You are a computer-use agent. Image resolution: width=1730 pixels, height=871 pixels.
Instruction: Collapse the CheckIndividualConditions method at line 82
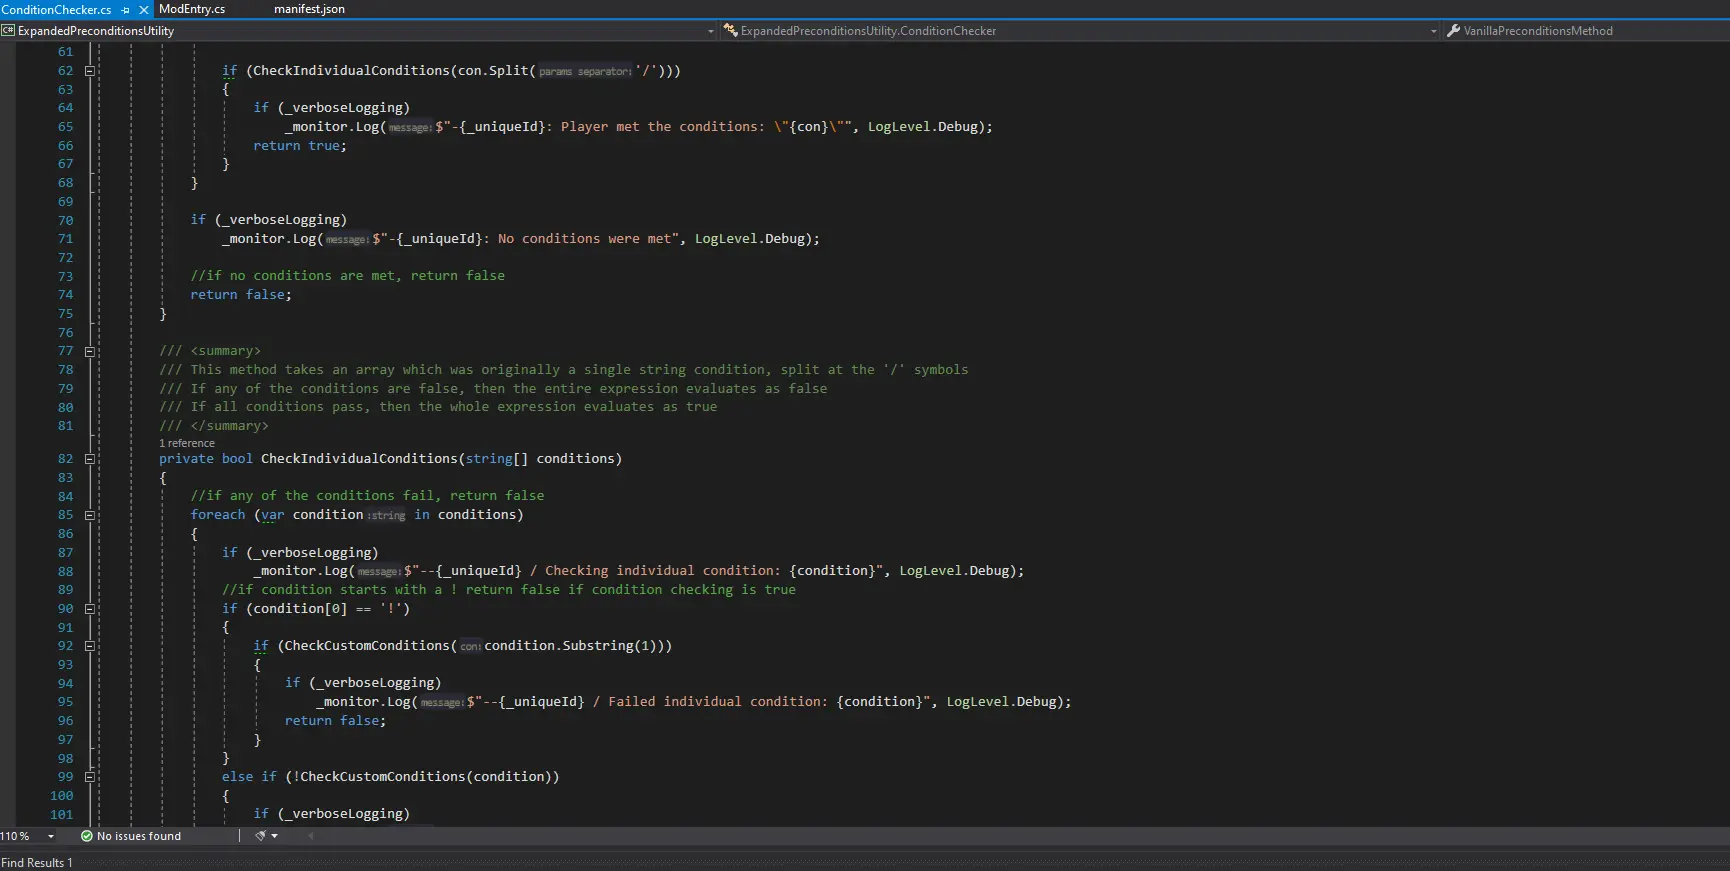[x=90, y=459]
